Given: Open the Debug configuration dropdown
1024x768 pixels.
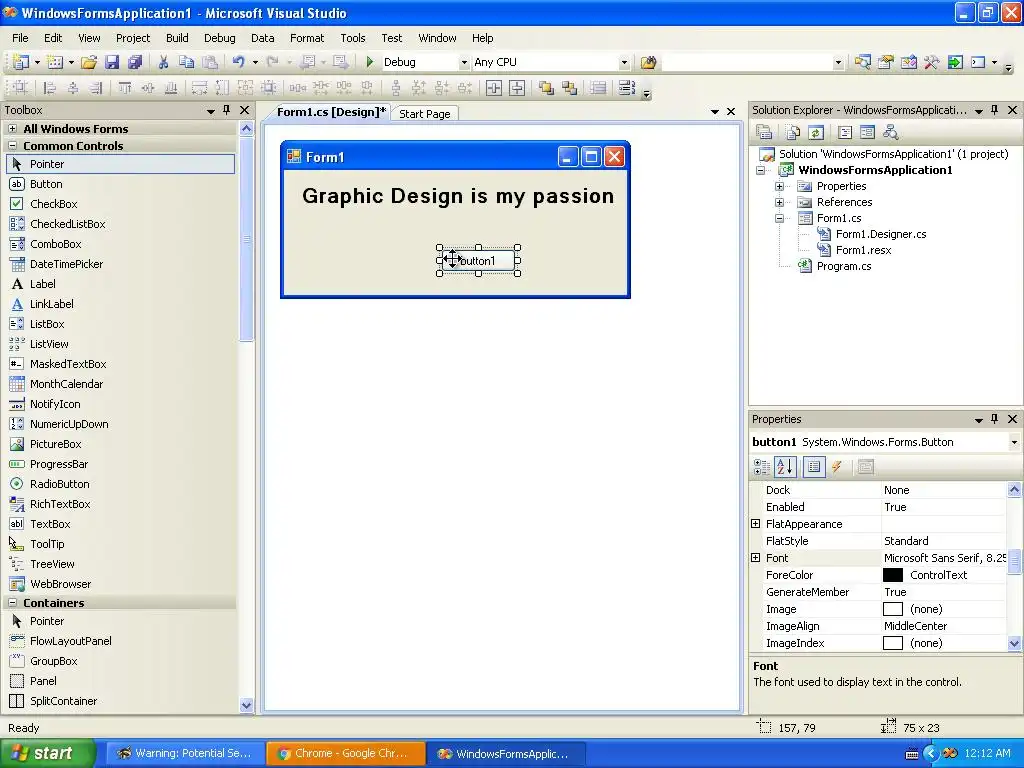Looking at the screenshot, I should coord(464,62).
